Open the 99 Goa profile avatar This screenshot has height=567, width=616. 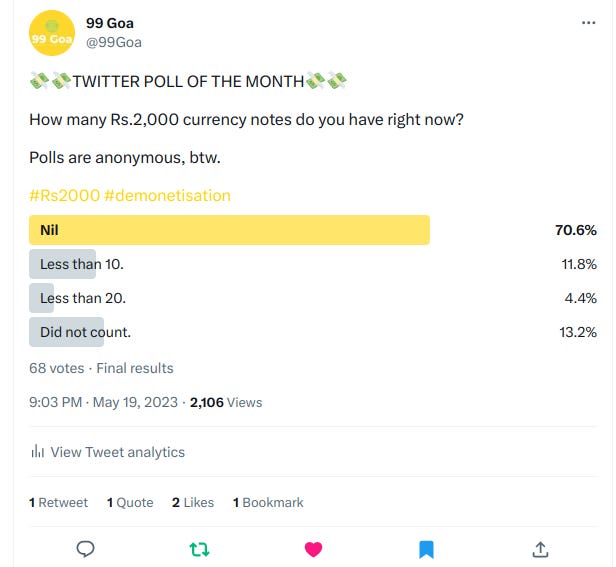click(52, 33)
